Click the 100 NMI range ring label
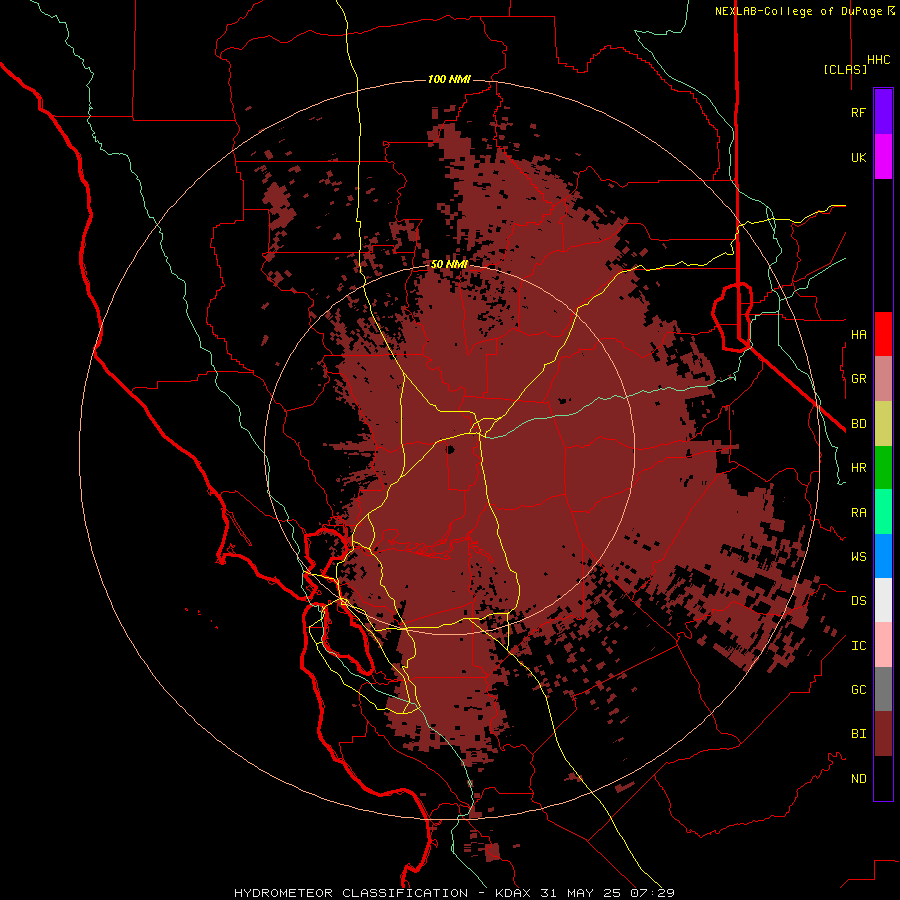 pyautogui.click(x=449, y=79)
